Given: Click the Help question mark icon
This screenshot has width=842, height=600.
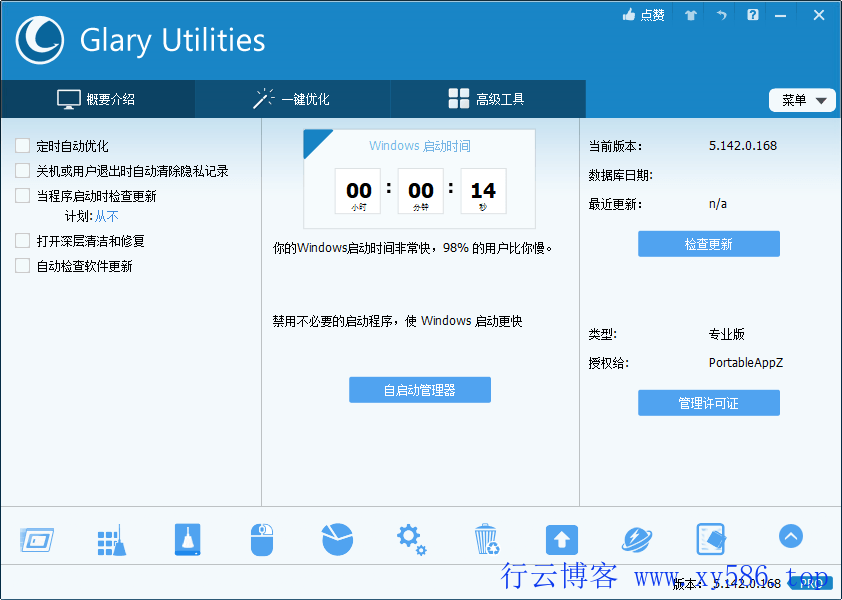Looking at the screenshot, I should [752, 15].
